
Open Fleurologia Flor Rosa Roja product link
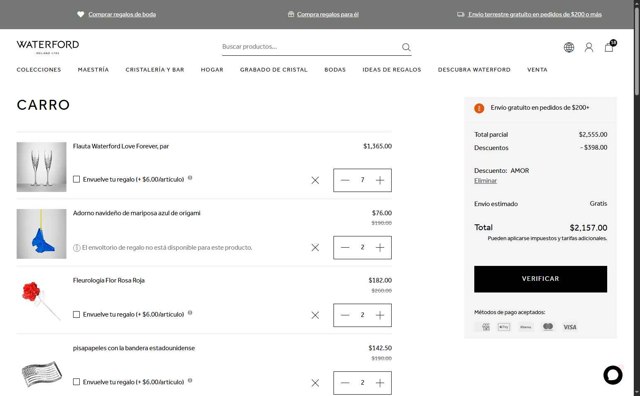(109, 280)
